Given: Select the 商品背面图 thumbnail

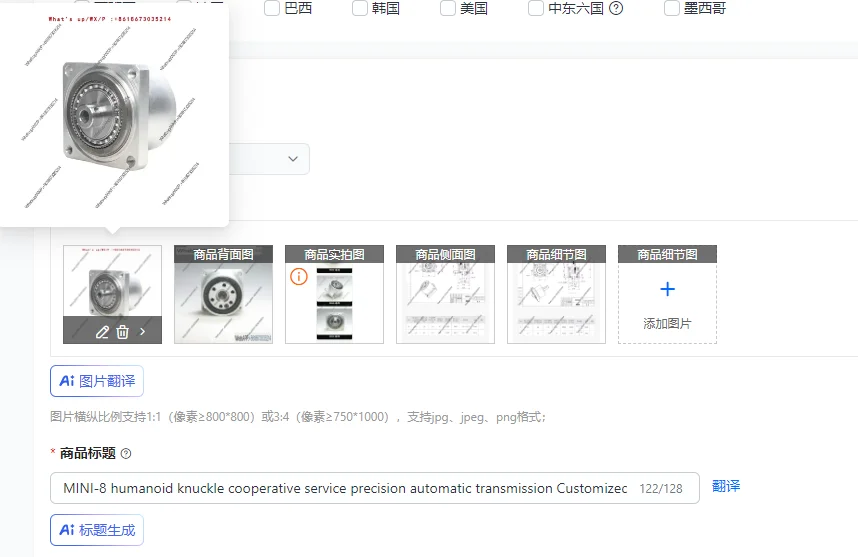Looking at the screenshot, I should point(223,294).
